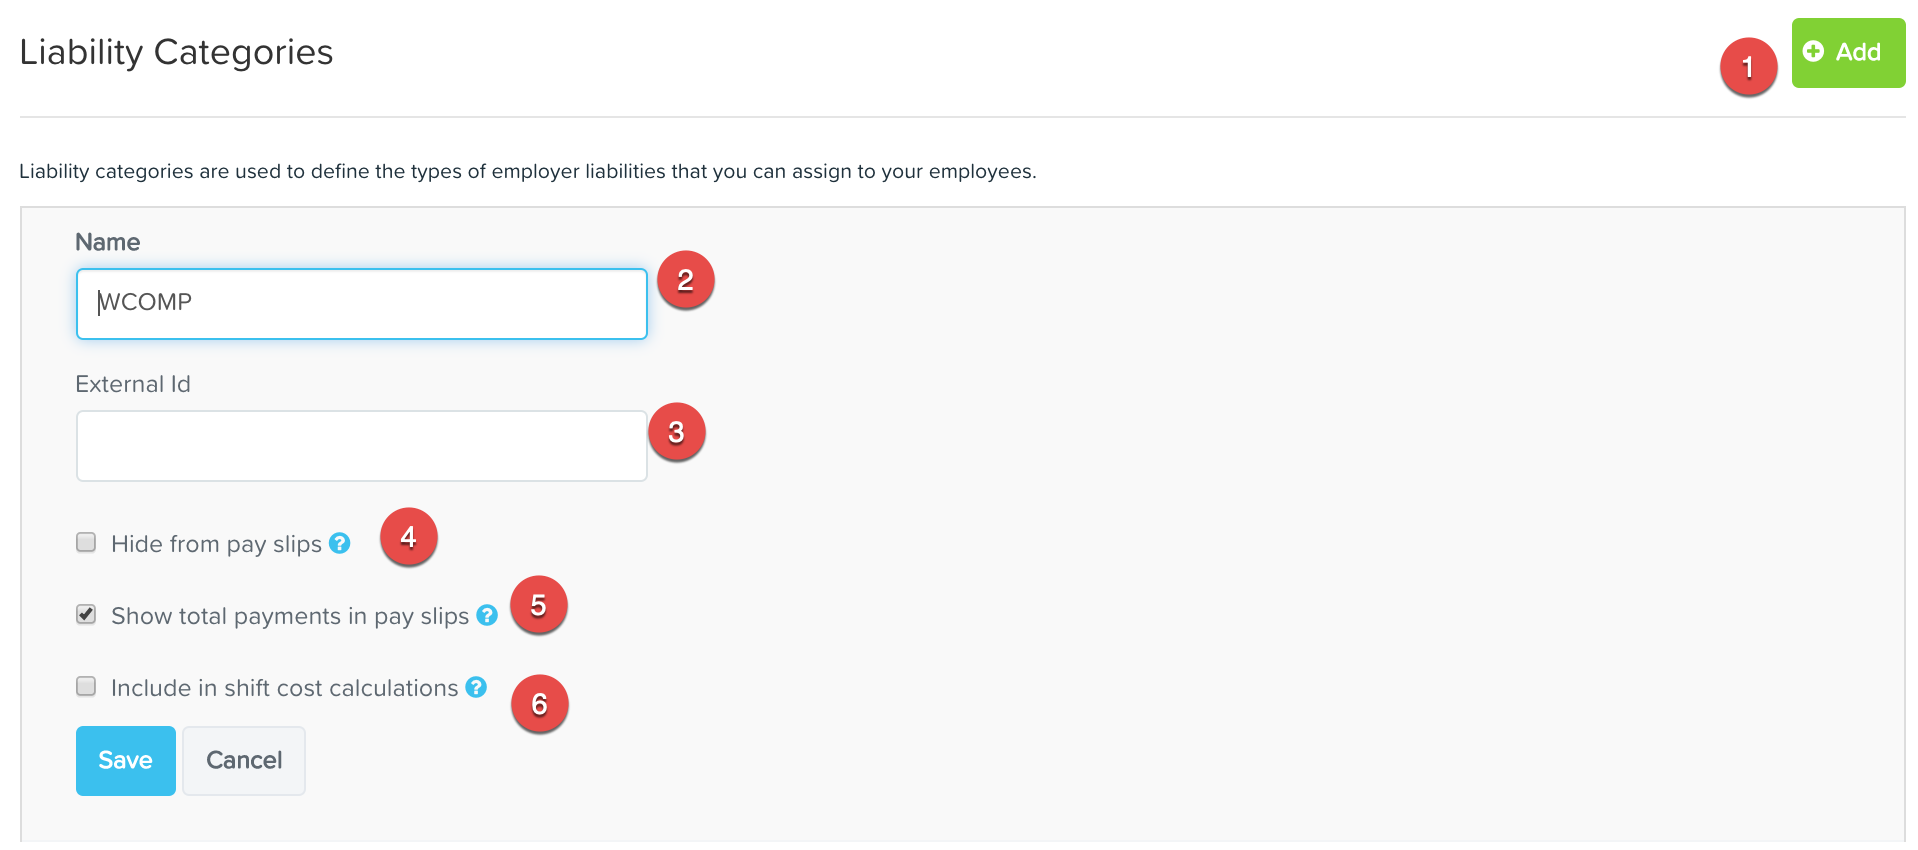This screenshot has width=1918, height=850.
Task: Click the External Id label
Action: 133,384
